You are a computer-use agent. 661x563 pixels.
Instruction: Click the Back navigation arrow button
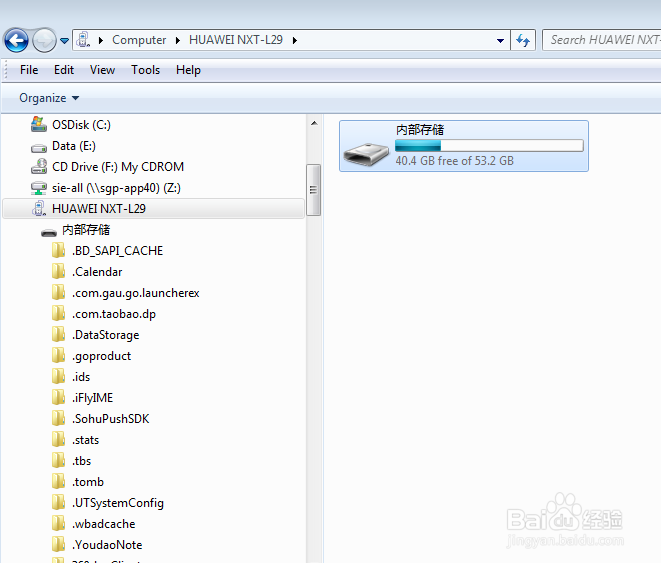tap(16, 40)
